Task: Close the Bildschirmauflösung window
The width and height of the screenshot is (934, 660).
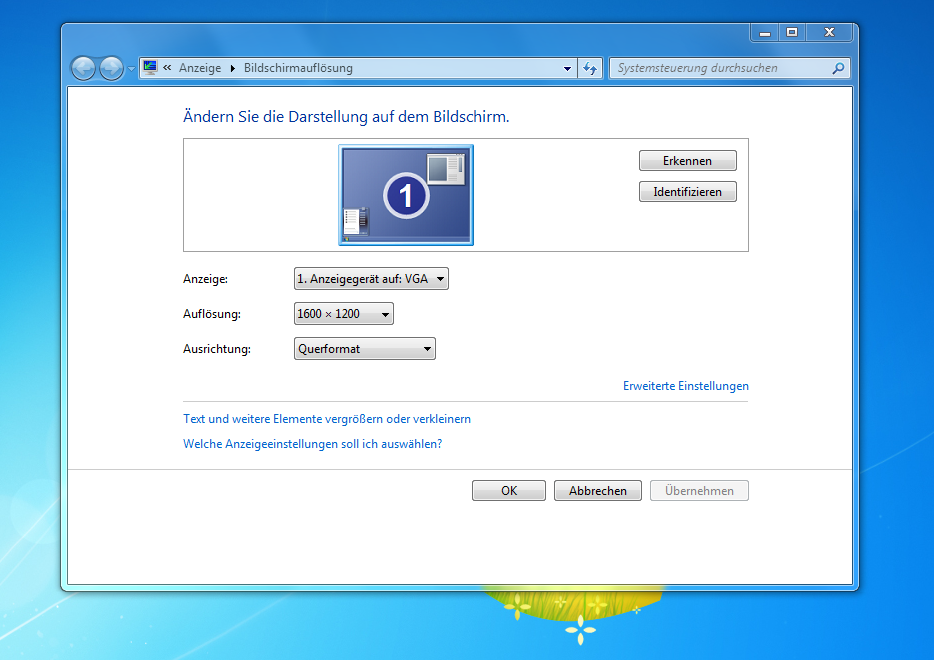Action: click(830, 33)
